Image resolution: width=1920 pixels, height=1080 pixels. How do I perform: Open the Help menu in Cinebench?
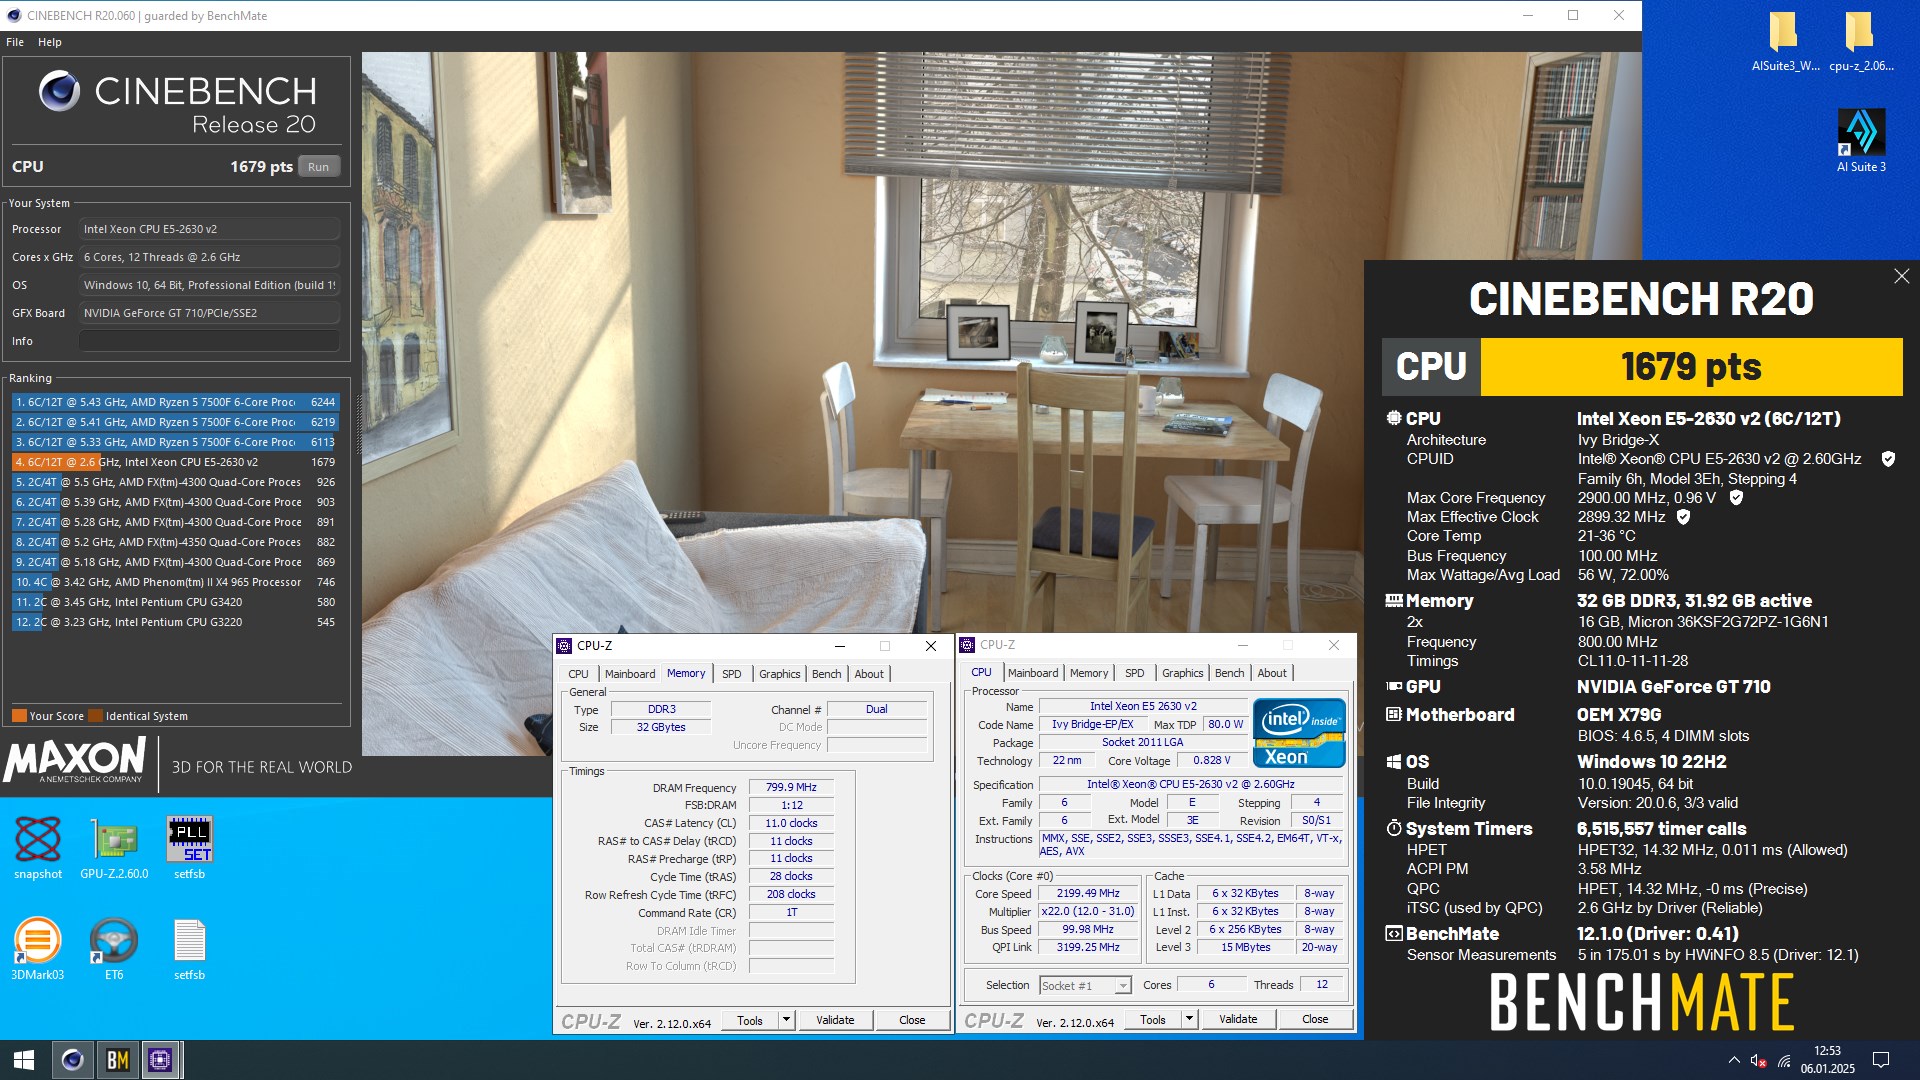tap(50, 42)
